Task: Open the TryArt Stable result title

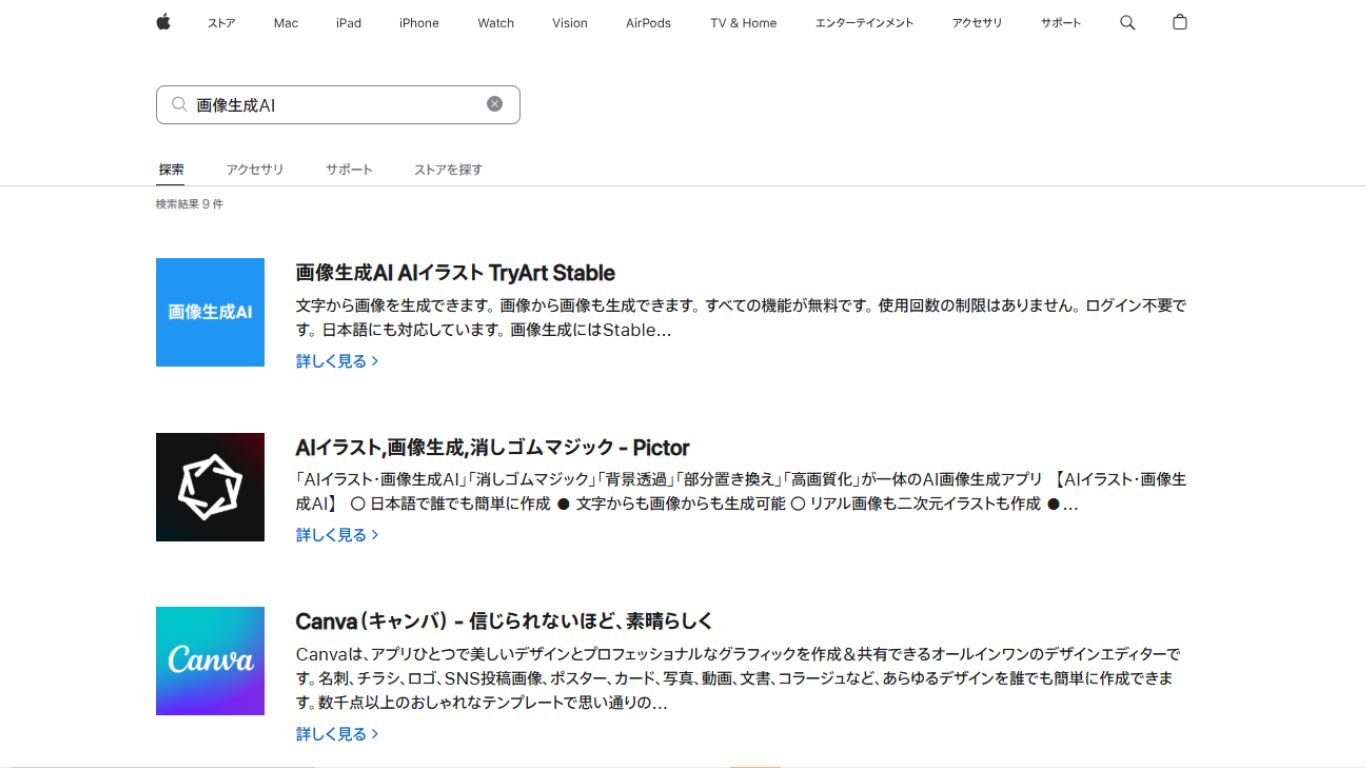Action: coord(455,273)
